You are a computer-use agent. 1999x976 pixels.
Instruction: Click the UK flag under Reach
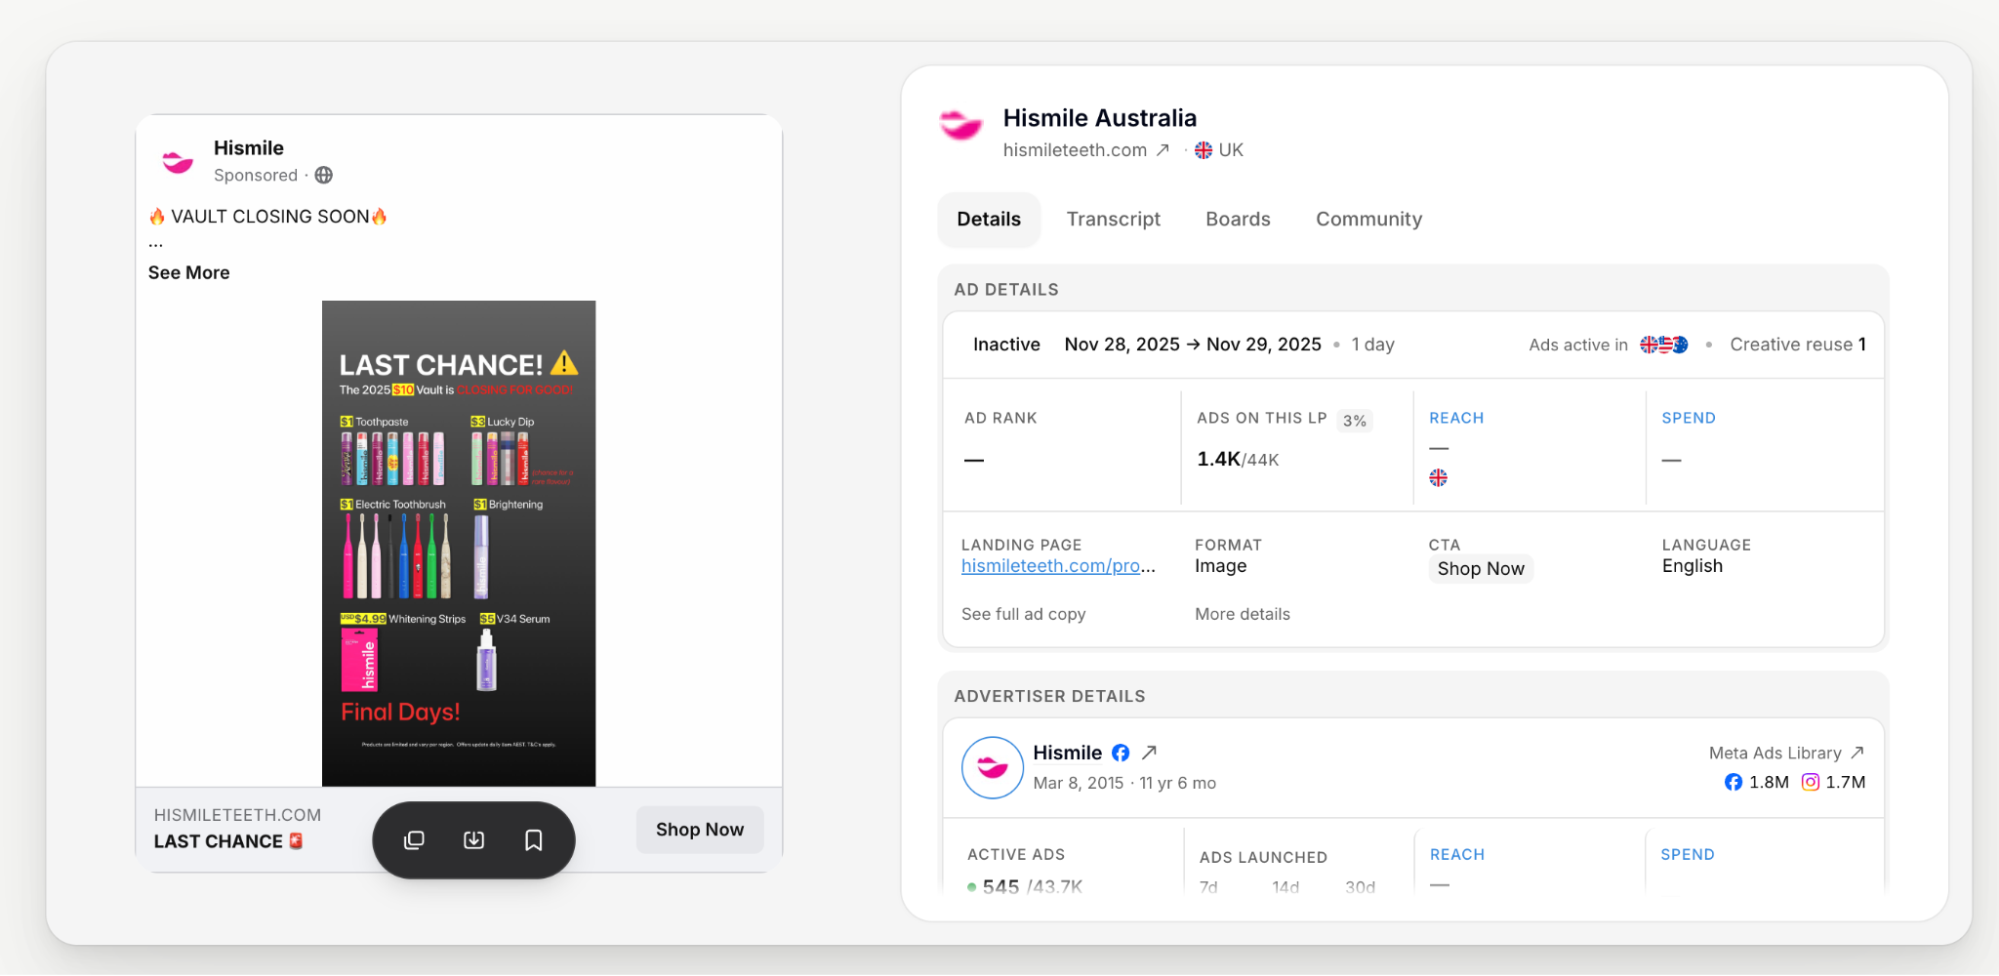pyautogui.click(x=1438, y=478)
